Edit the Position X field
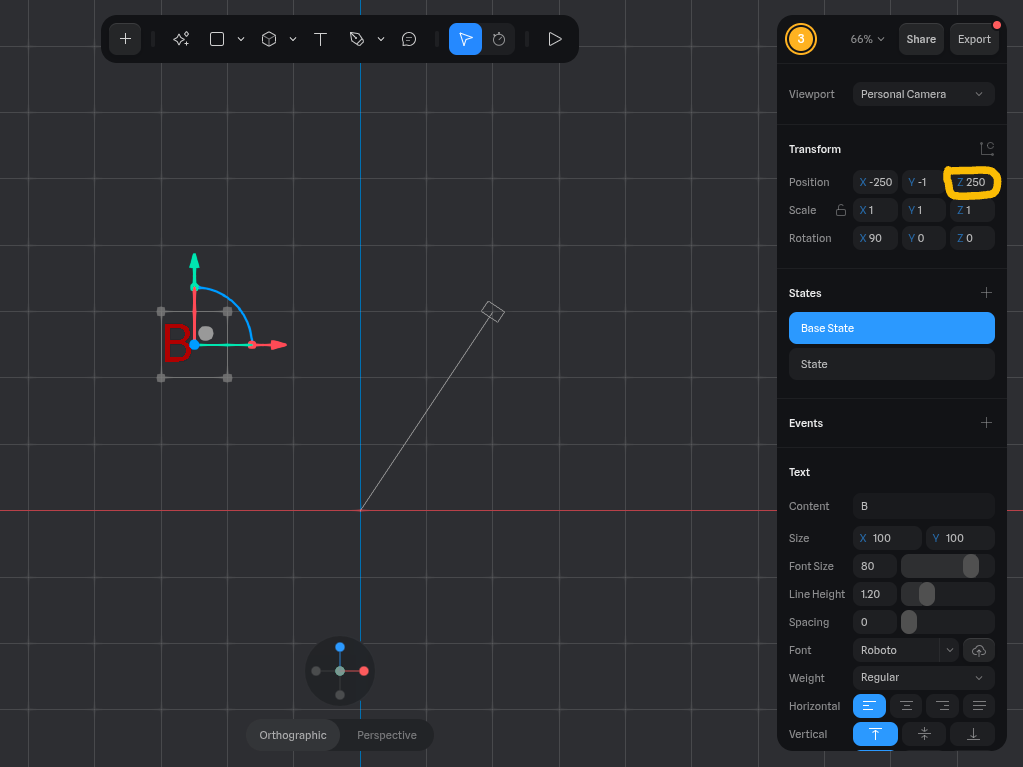 coord(875,182)
